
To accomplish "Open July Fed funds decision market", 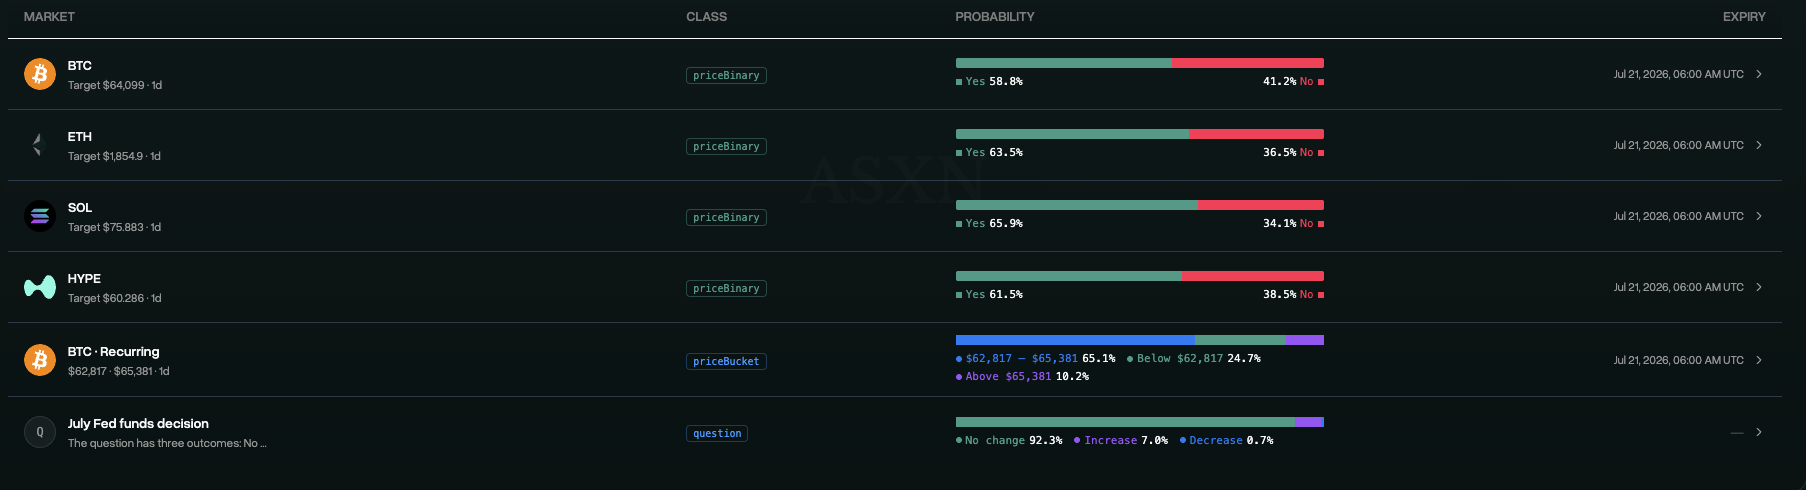I will [138, 424].
